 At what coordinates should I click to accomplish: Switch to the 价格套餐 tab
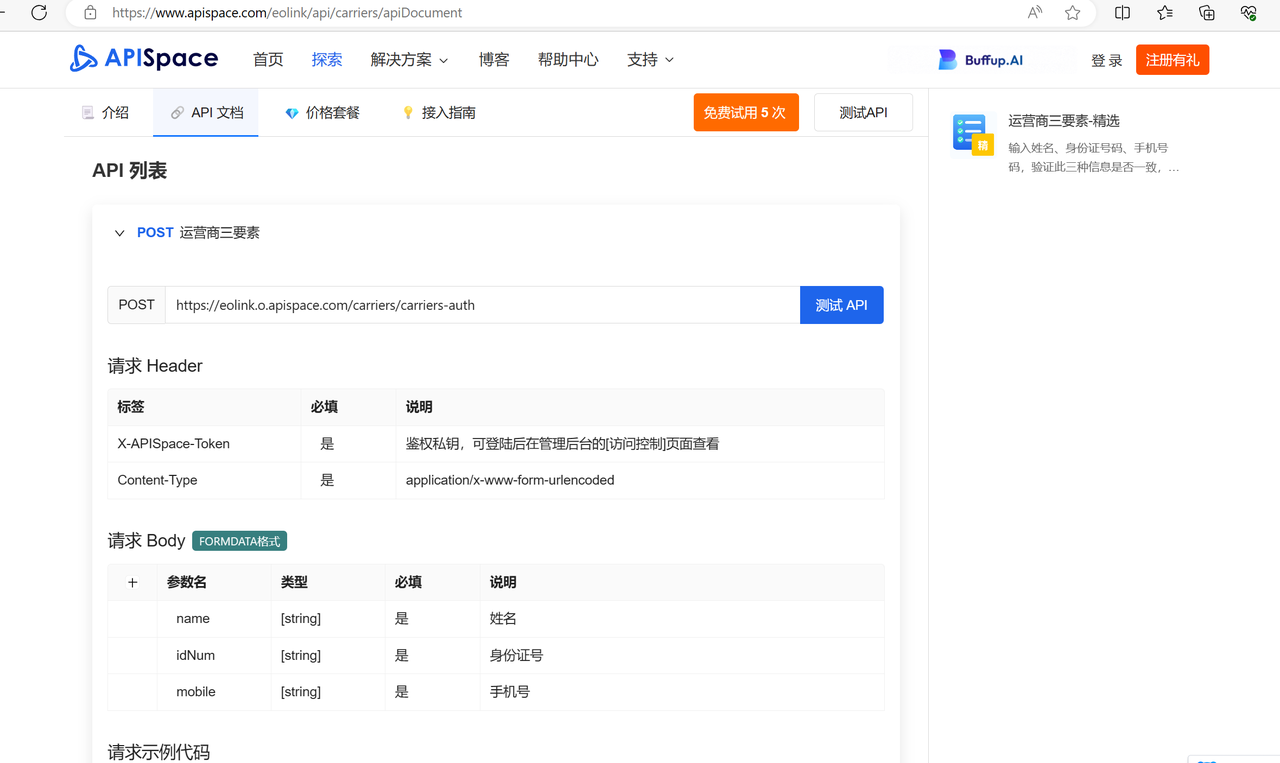pyautogui.click(x=322, y=112)
